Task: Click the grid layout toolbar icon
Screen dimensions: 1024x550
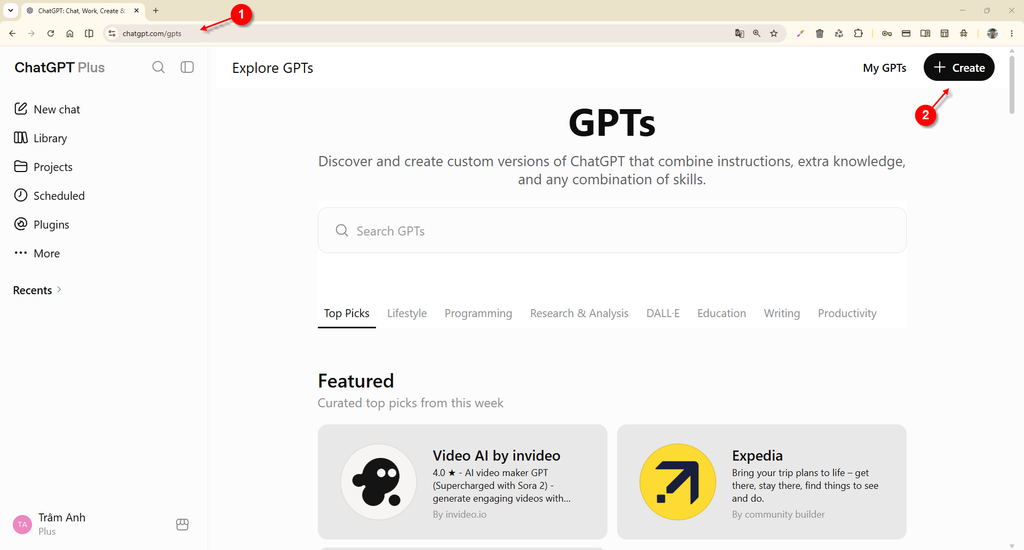Action: point(944,33)
